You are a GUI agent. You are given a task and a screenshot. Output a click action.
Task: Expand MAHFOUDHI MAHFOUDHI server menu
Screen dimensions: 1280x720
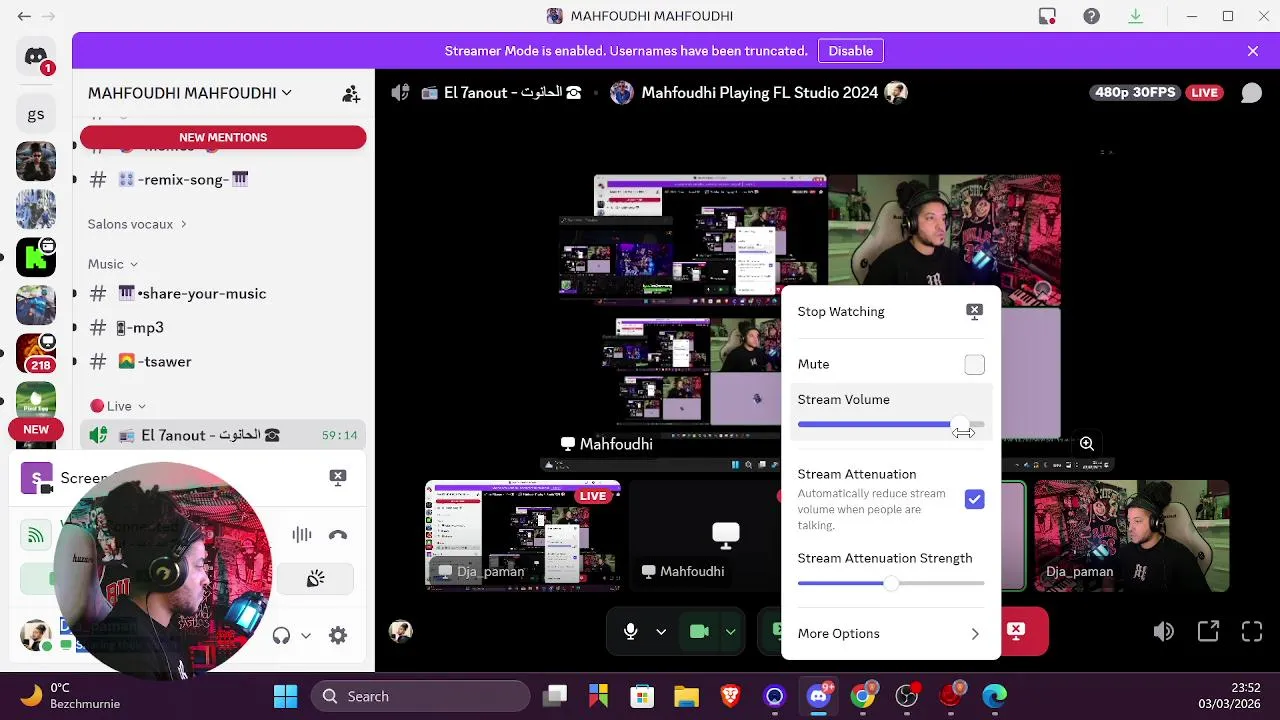click(190, 93)
